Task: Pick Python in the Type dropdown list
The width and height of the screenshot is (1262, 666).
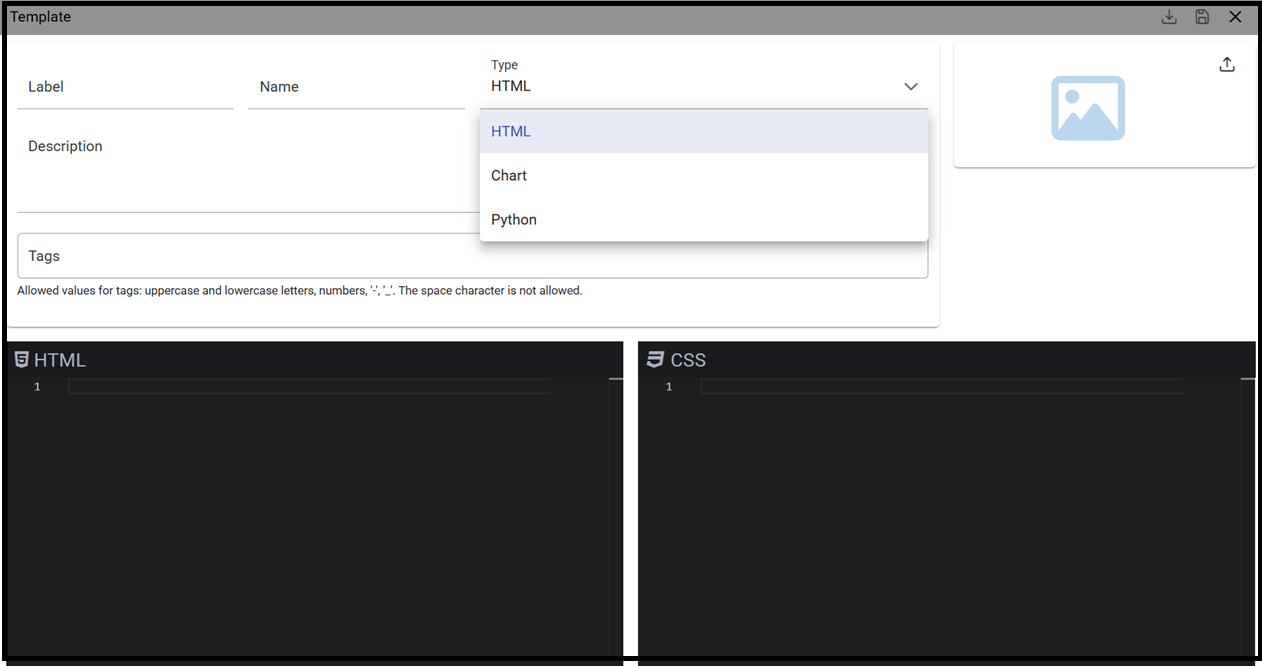Action: coord(704,219)
